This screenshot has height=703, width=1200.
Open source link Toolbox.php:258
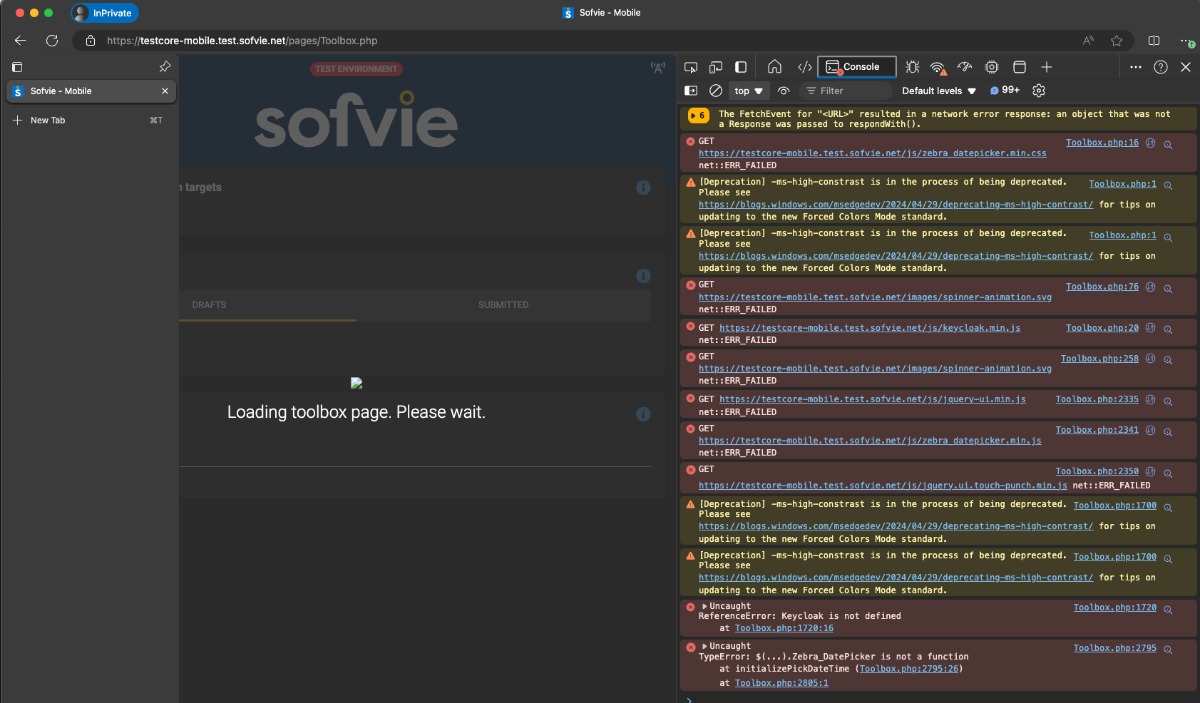[x=1100, y=358]
